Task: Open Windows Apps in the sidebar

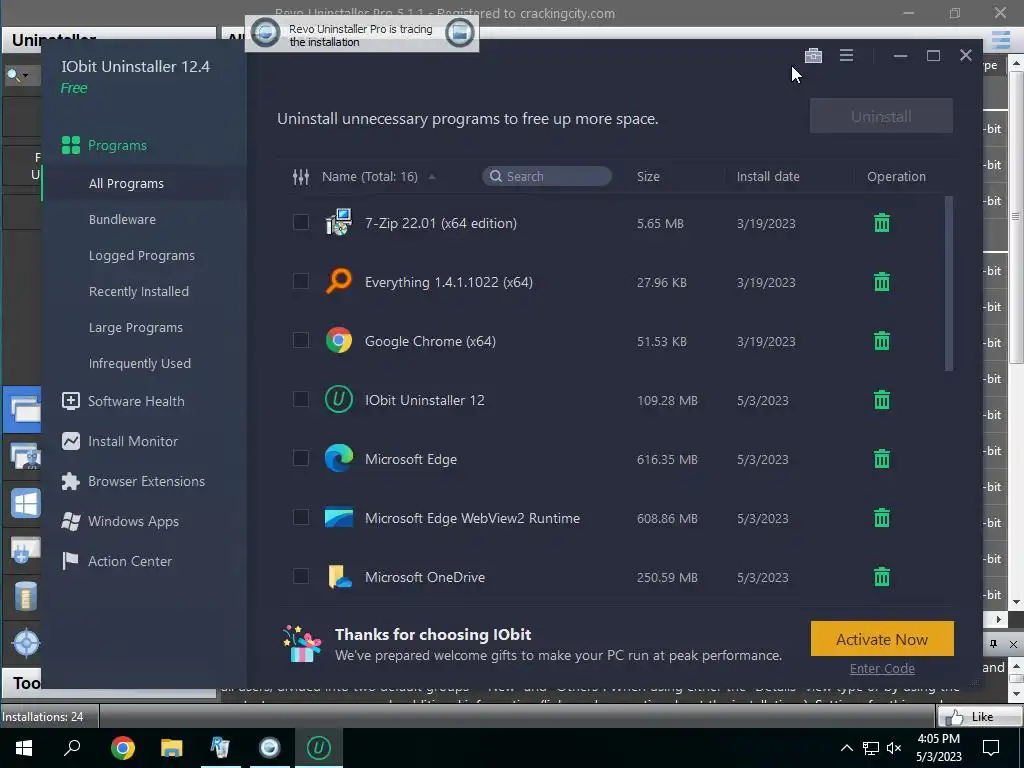Action: point(120,521)
